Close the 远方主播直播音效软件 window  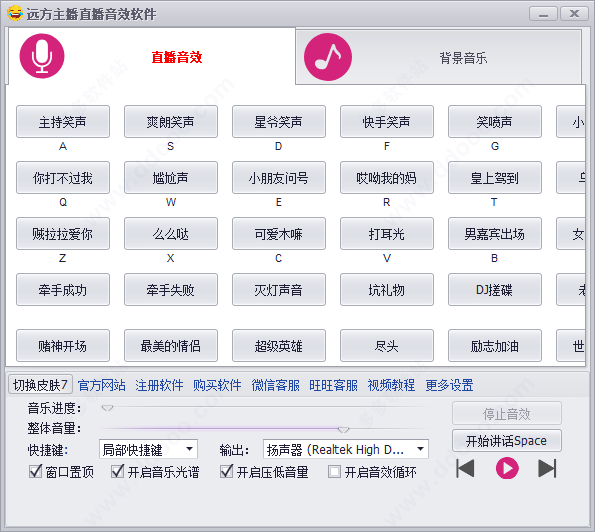(x=575, y=14)
